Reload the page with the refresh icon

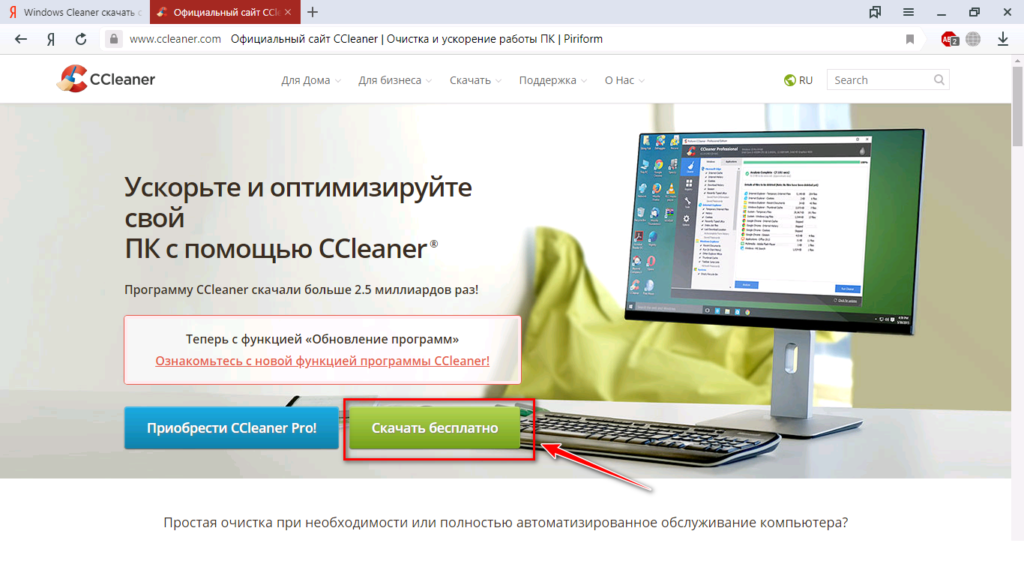80,39
